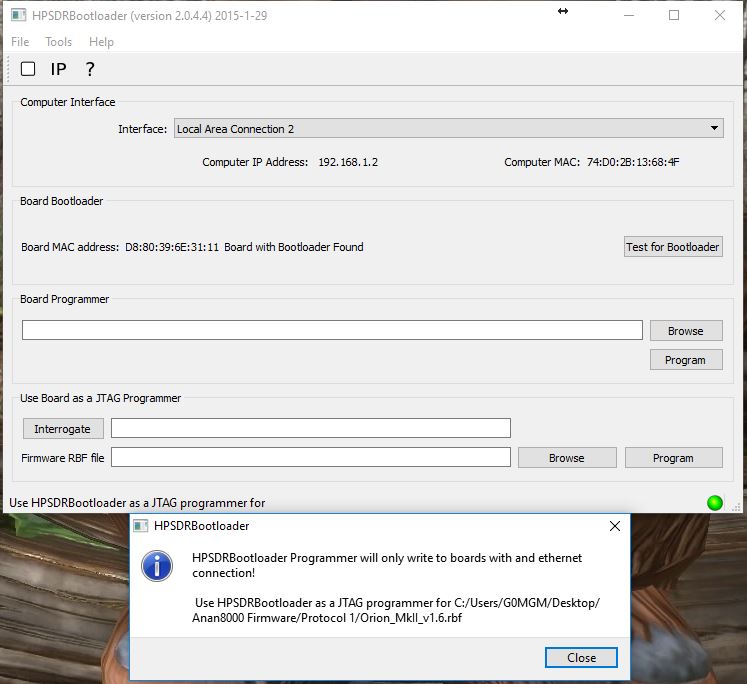The image size is (747, 684).
Task: Click the question mark toolbar icon
Action: pos(90,70)
